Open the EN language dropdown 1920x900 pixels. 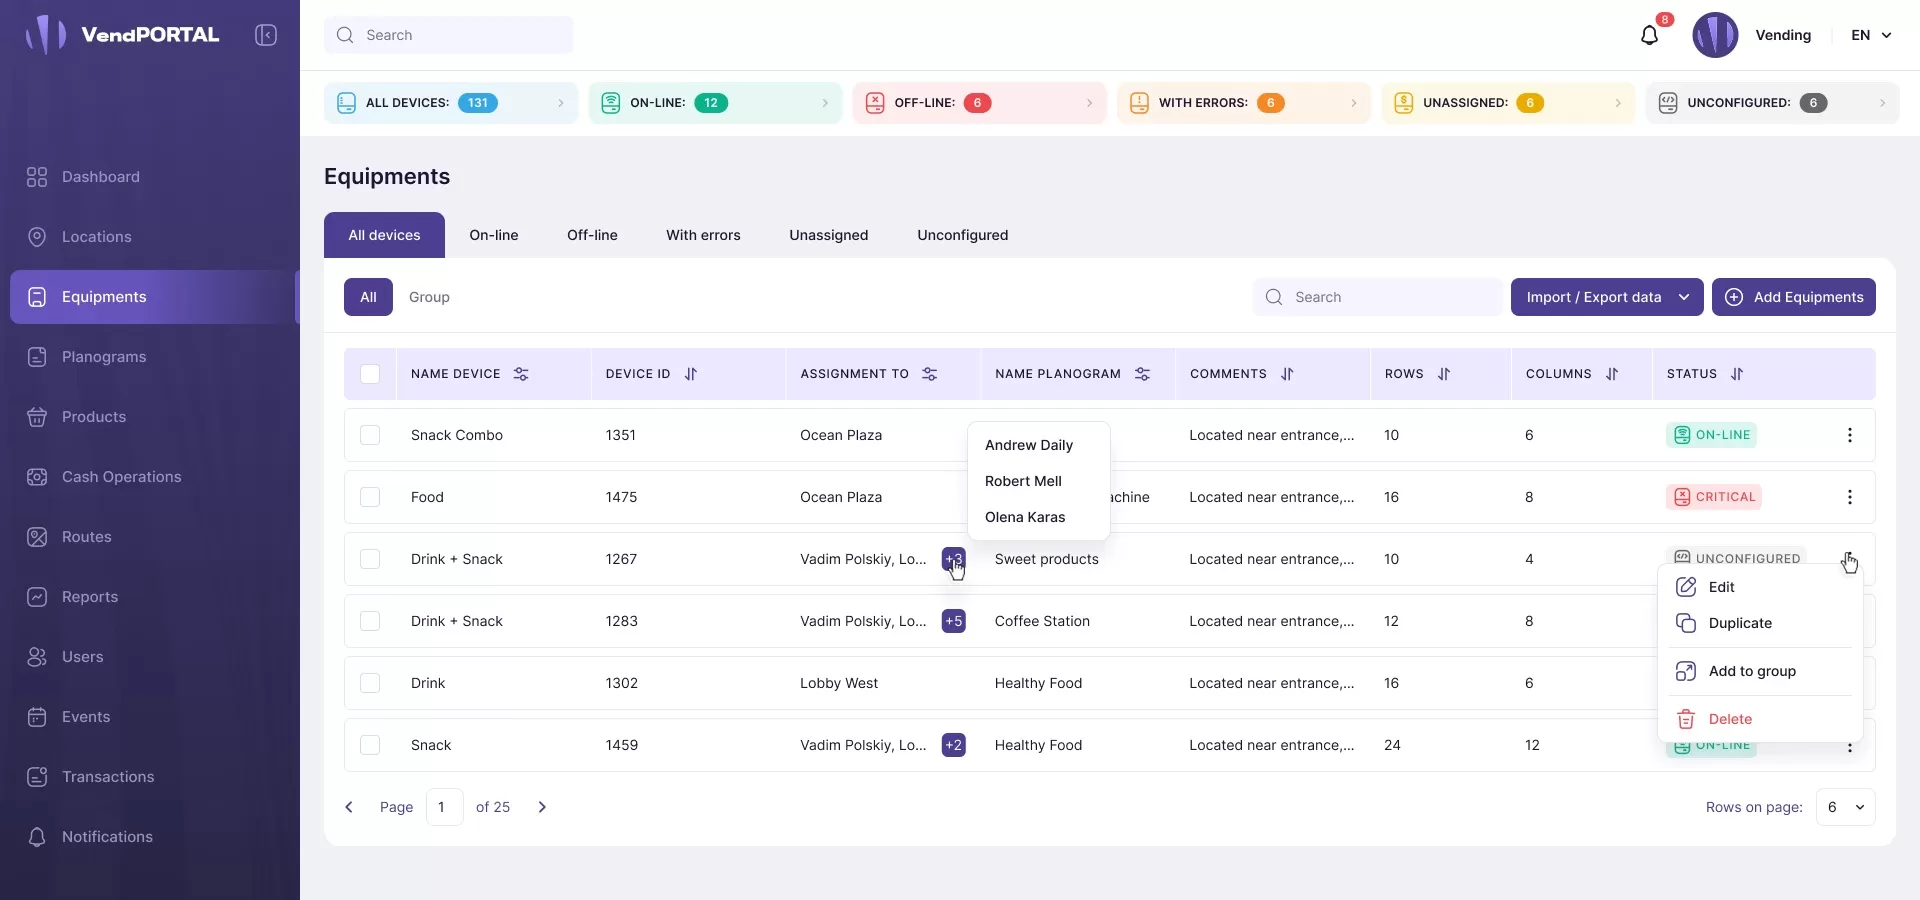pyautogui.click(x=1871, y=35)
